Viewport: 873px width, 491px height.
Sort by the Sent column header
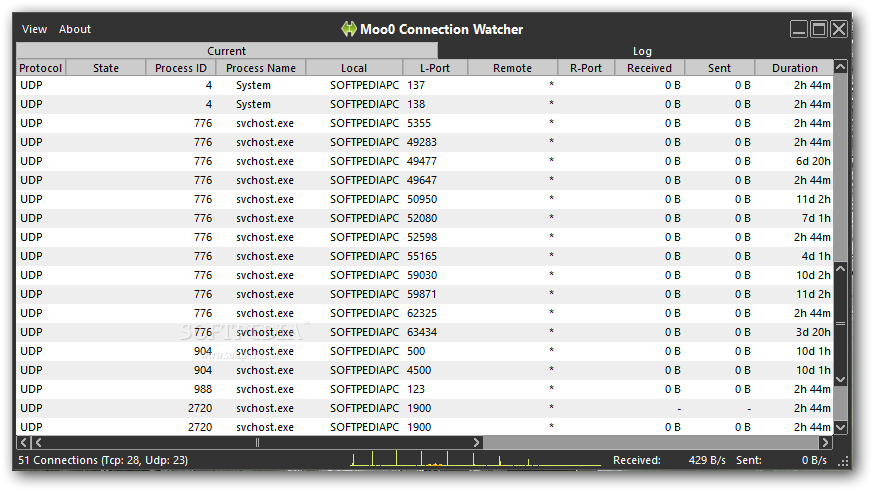click(719, 68)
